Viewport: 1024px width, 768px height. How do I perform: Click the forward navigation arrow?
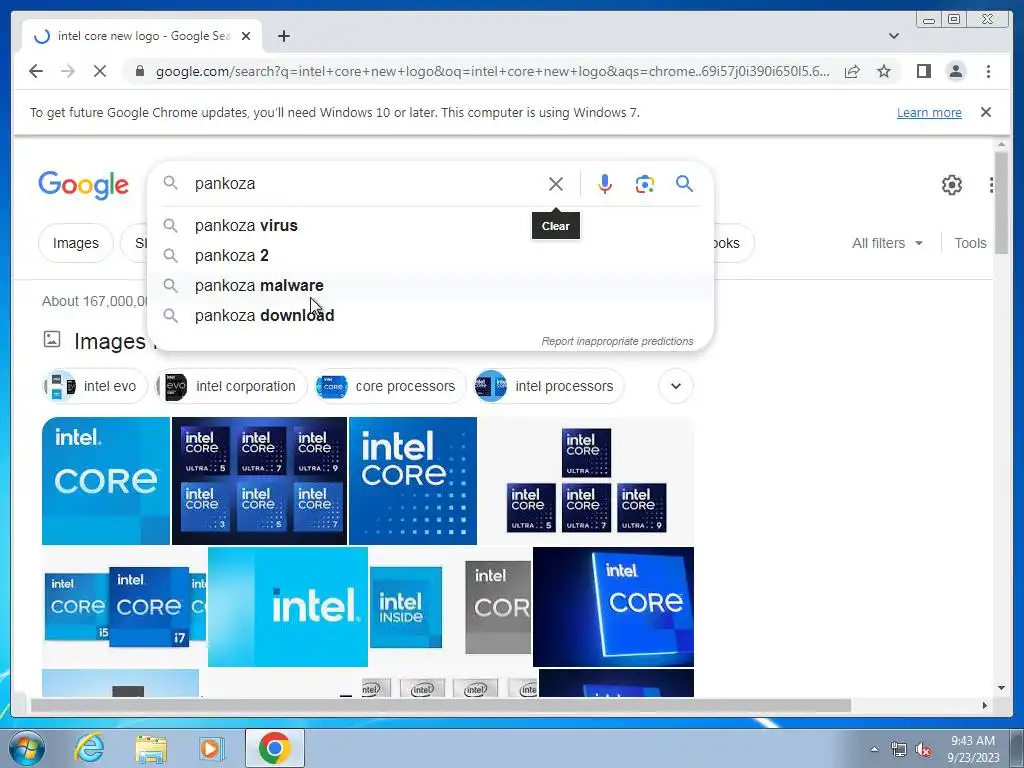pyautogui.click(x=68, y=71)
